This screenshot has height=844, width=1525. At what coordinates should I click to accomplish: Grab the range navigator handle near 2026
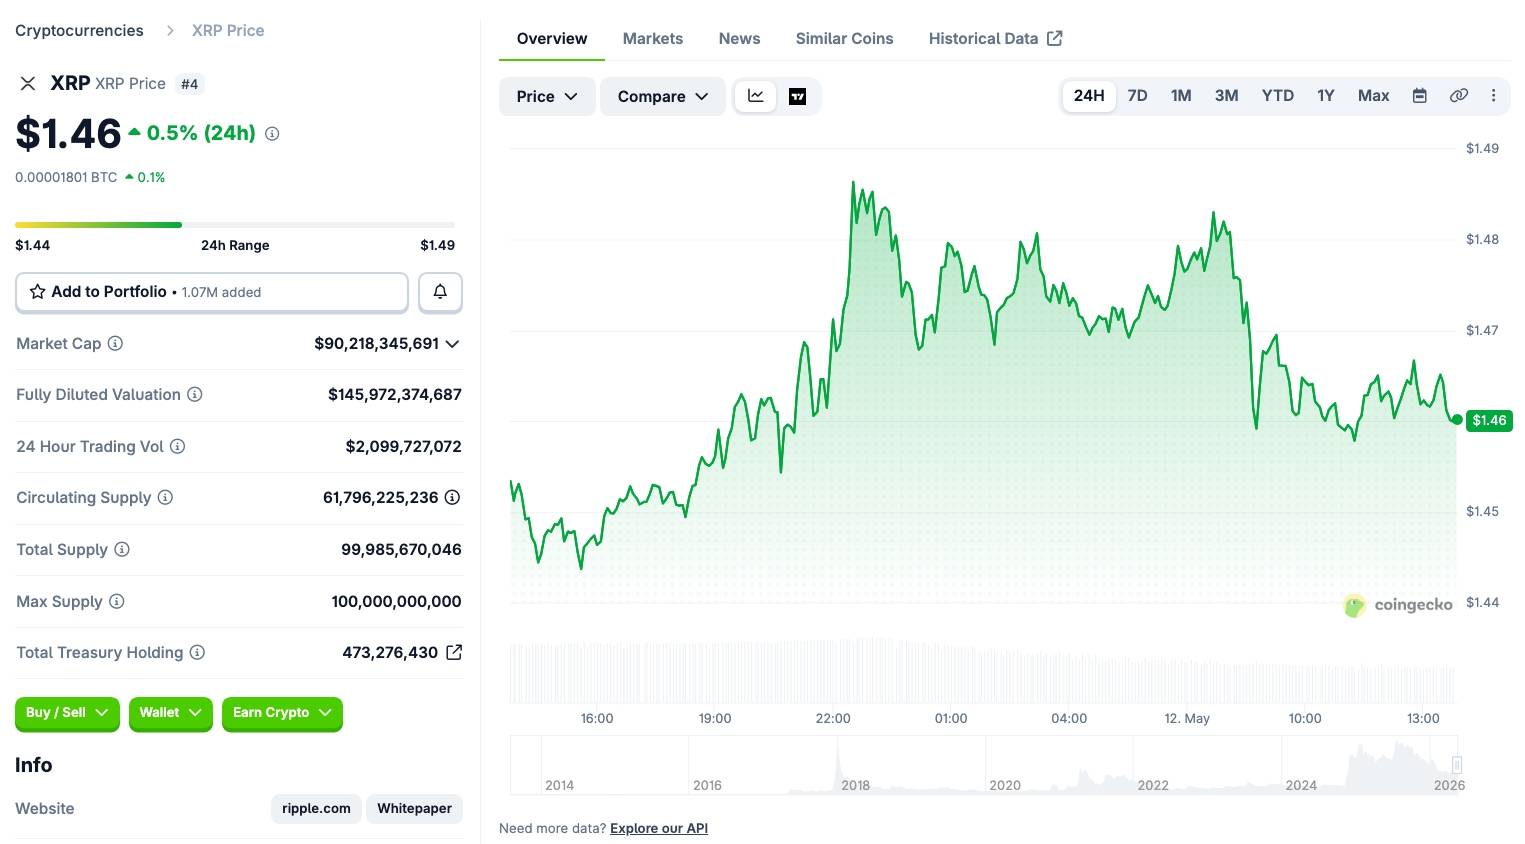pyautogui.click(x=1457, y=765)
